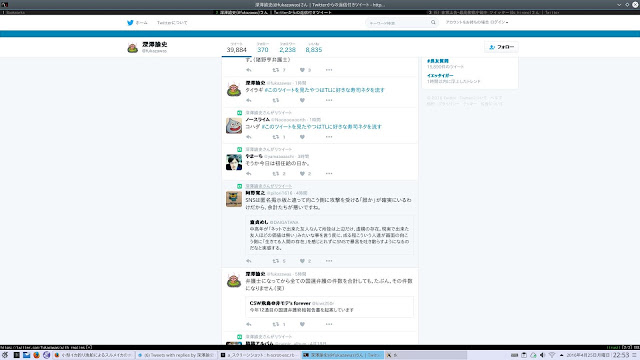Open more options on ノースライム's tweet
Screen dimensions: 640x360
point(329,137)
